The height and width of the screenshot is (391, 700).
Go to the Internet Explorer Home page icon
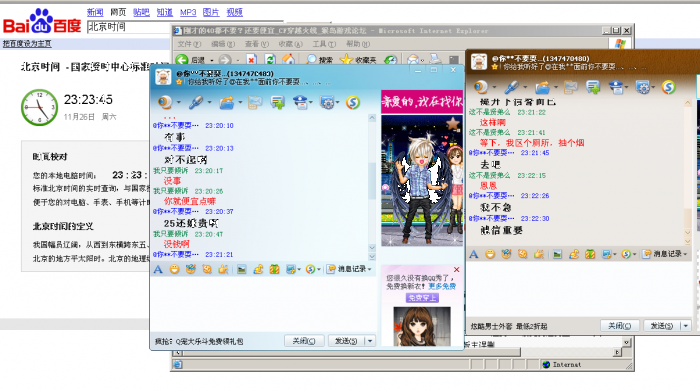(288, 59)
